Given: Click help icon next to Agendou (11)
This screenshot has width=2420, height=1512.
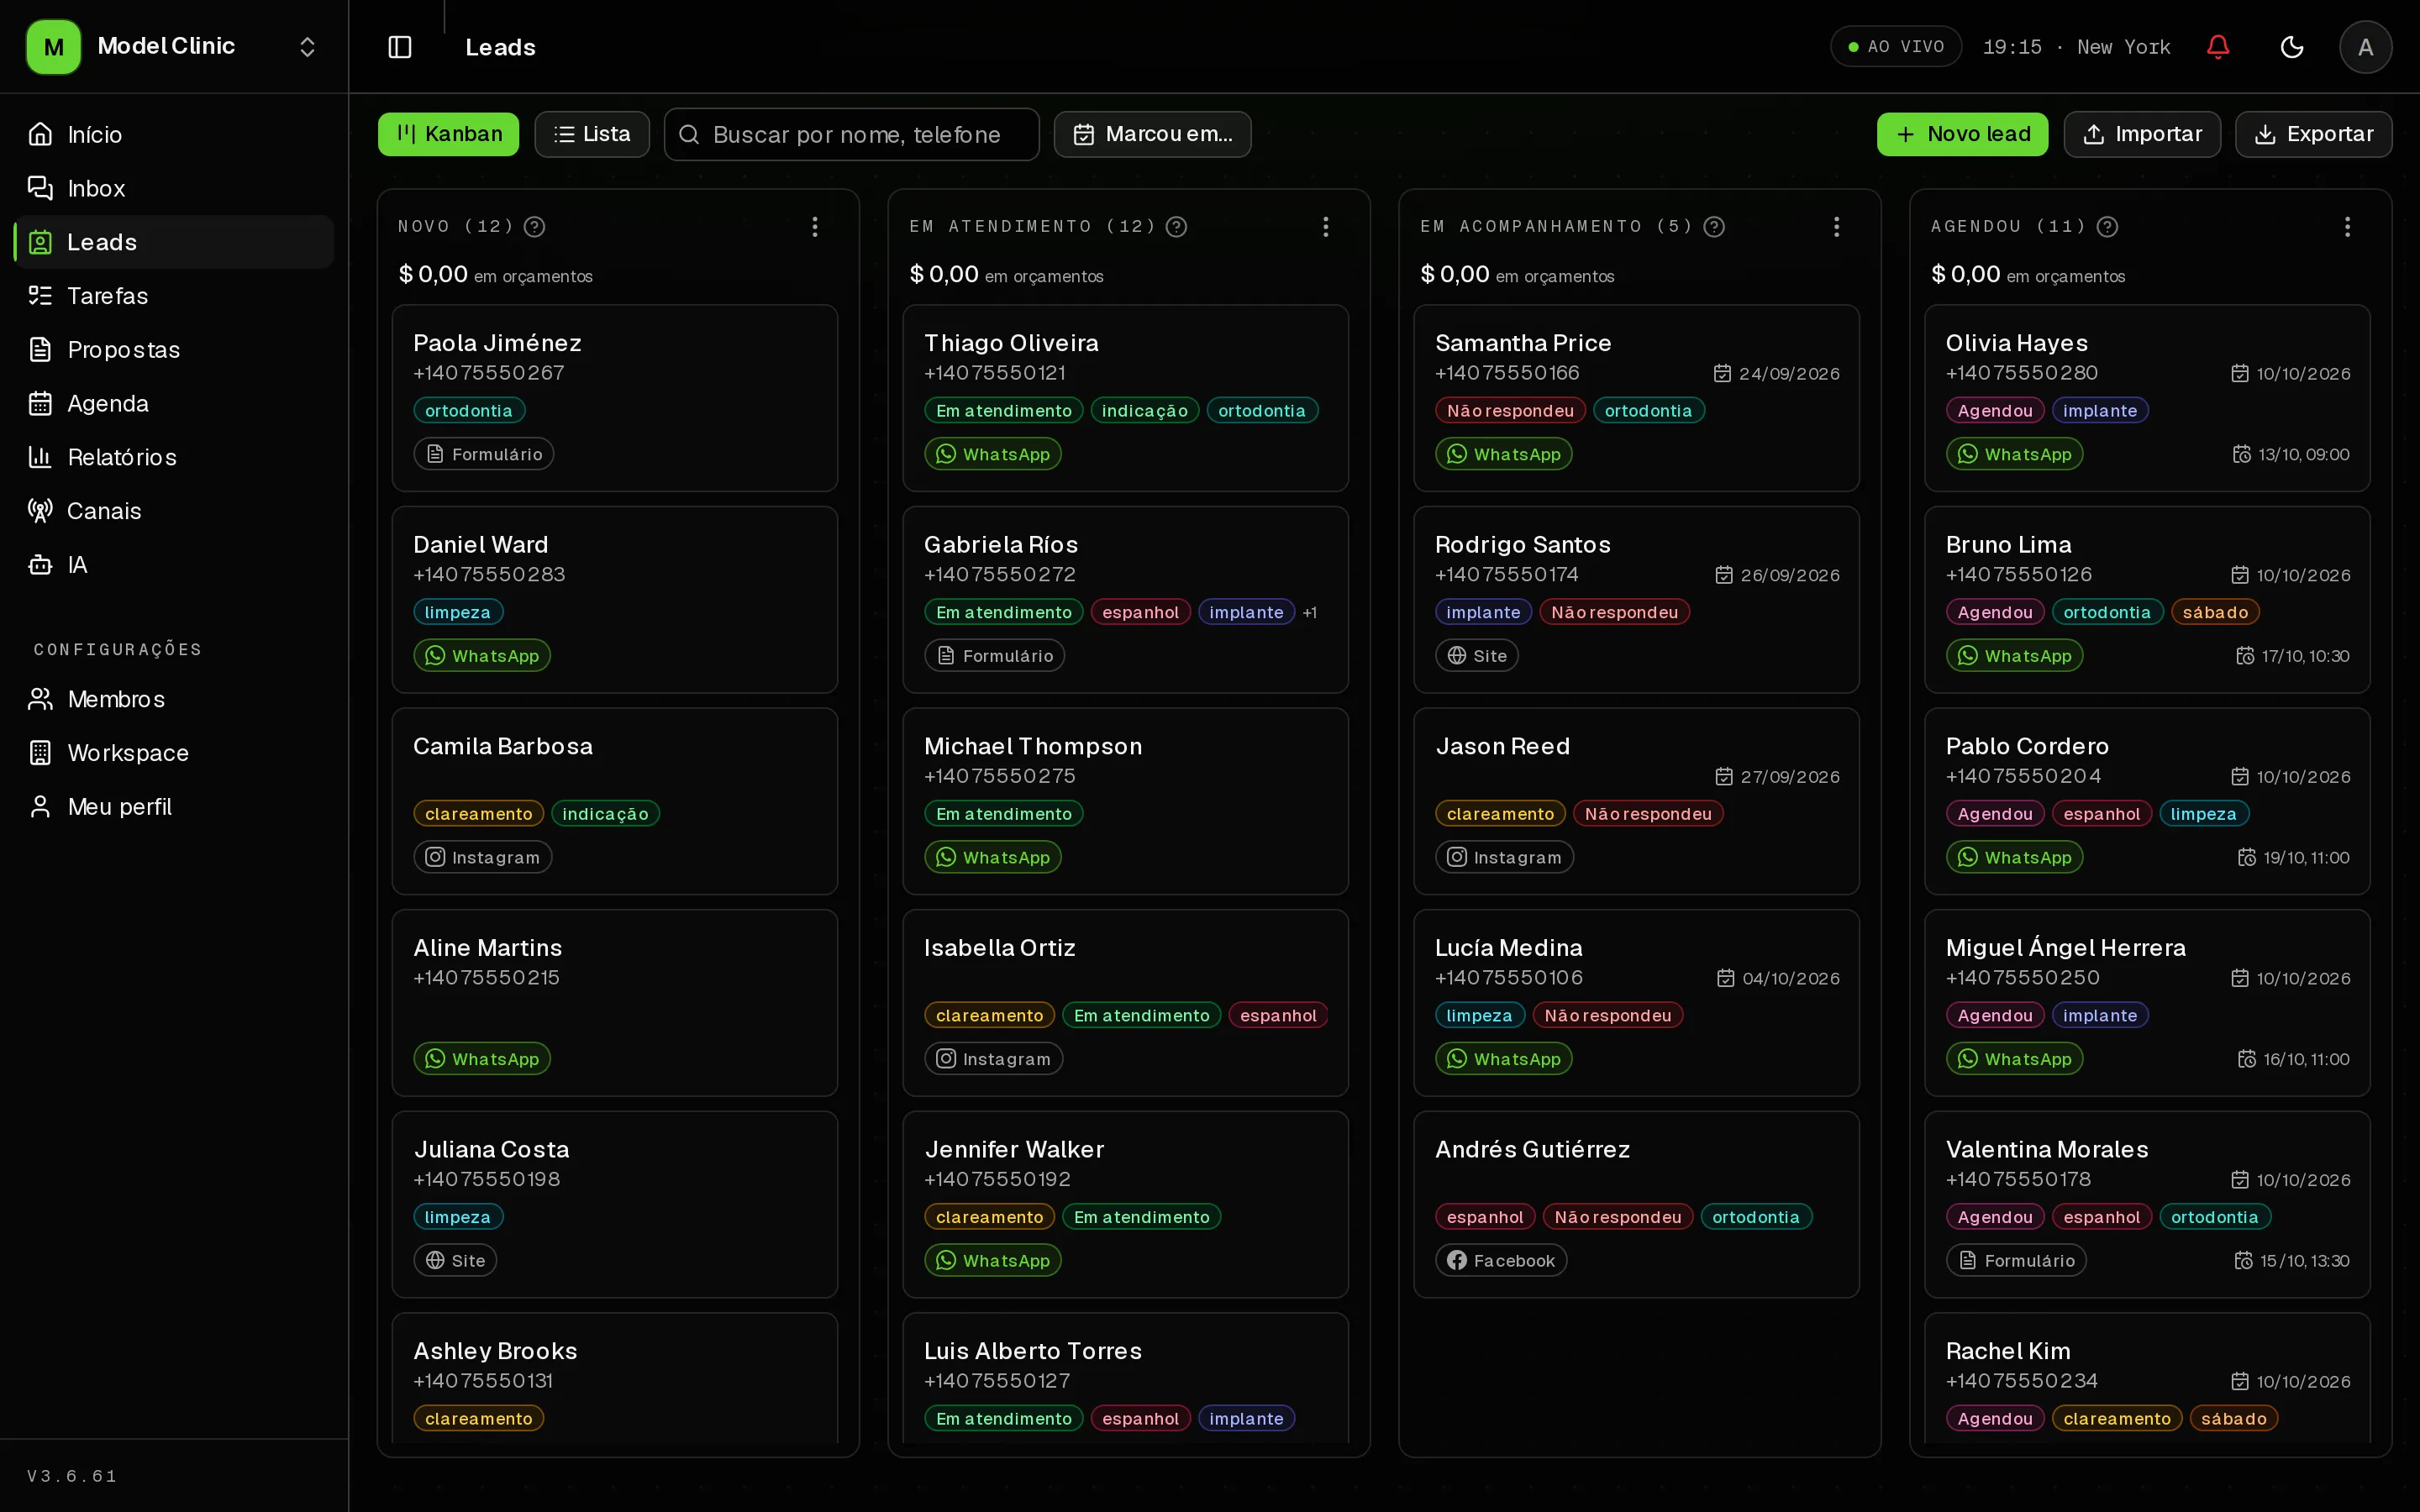Looking at the screenshot, I should point(2107,227).
